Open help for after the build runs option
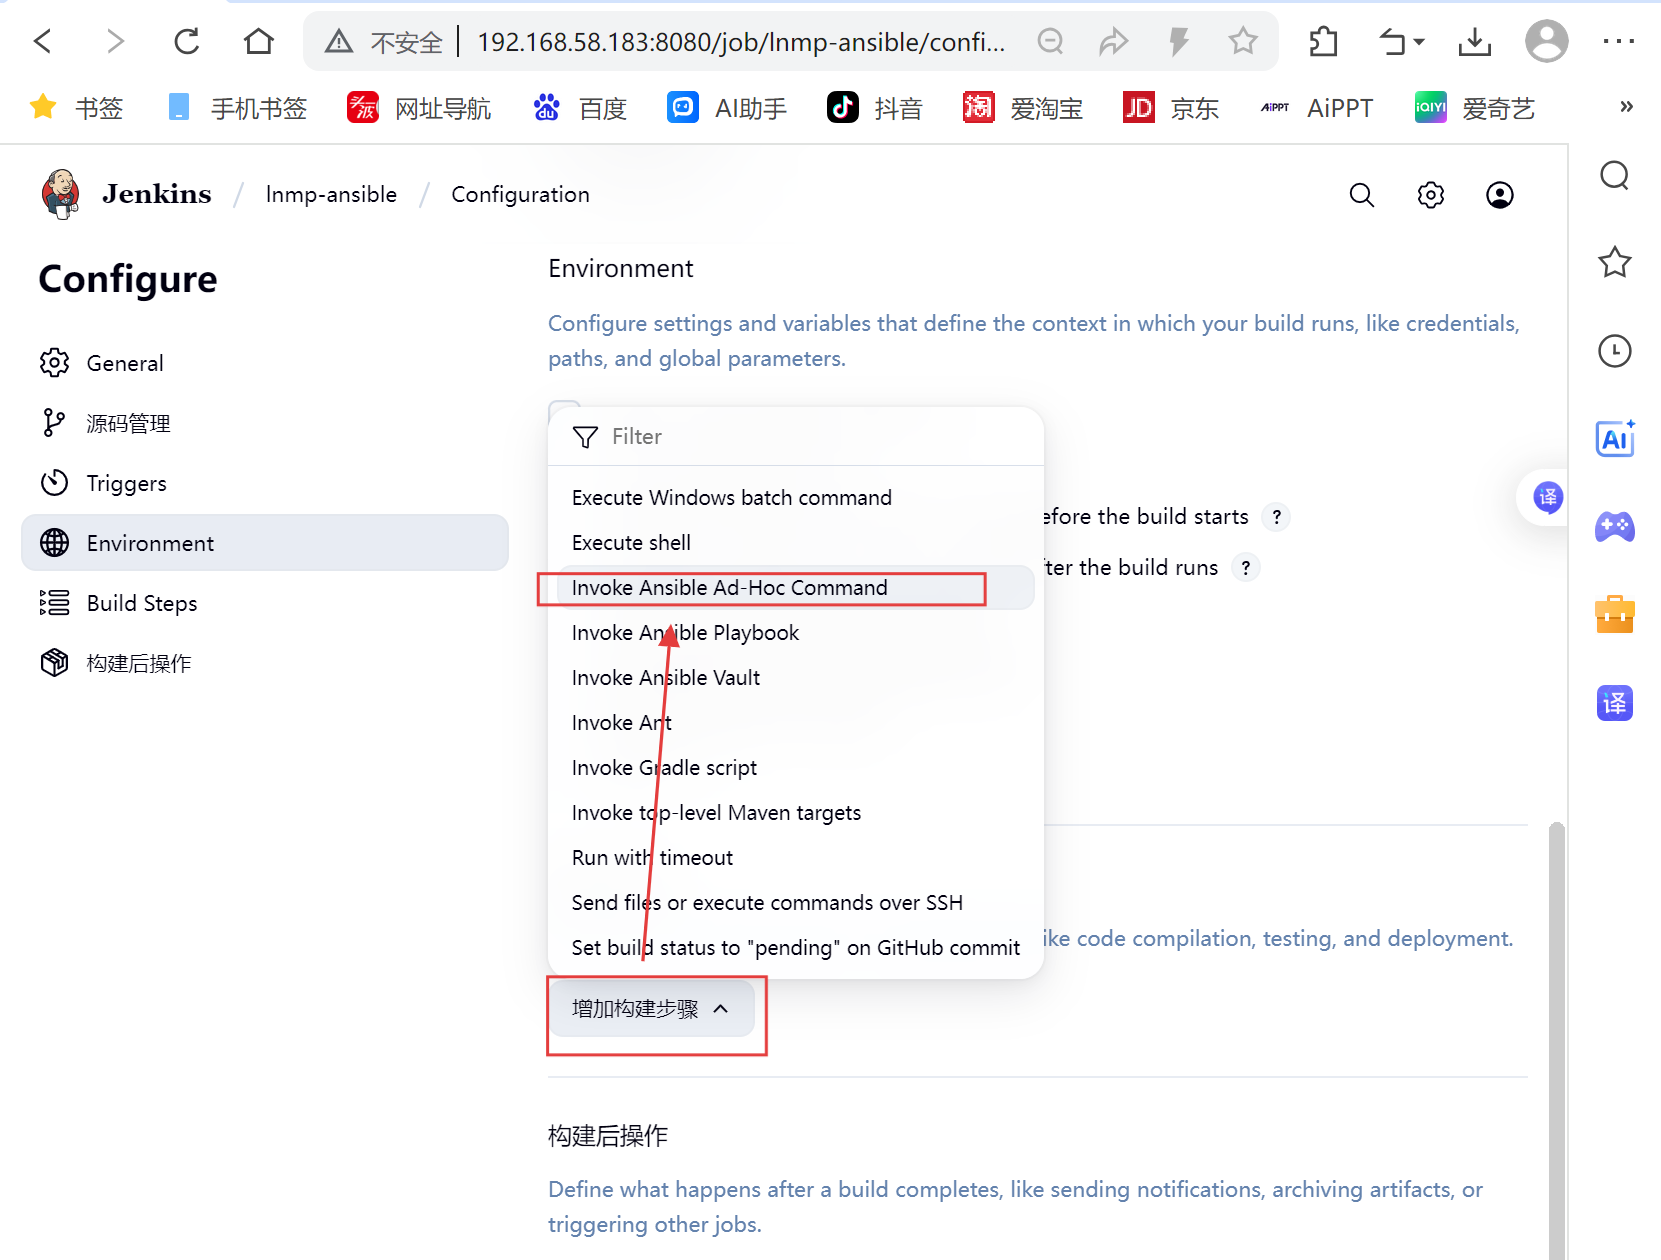Screen dimensions: 1661x1260 pyautogui.click(x=1245, y=568)
